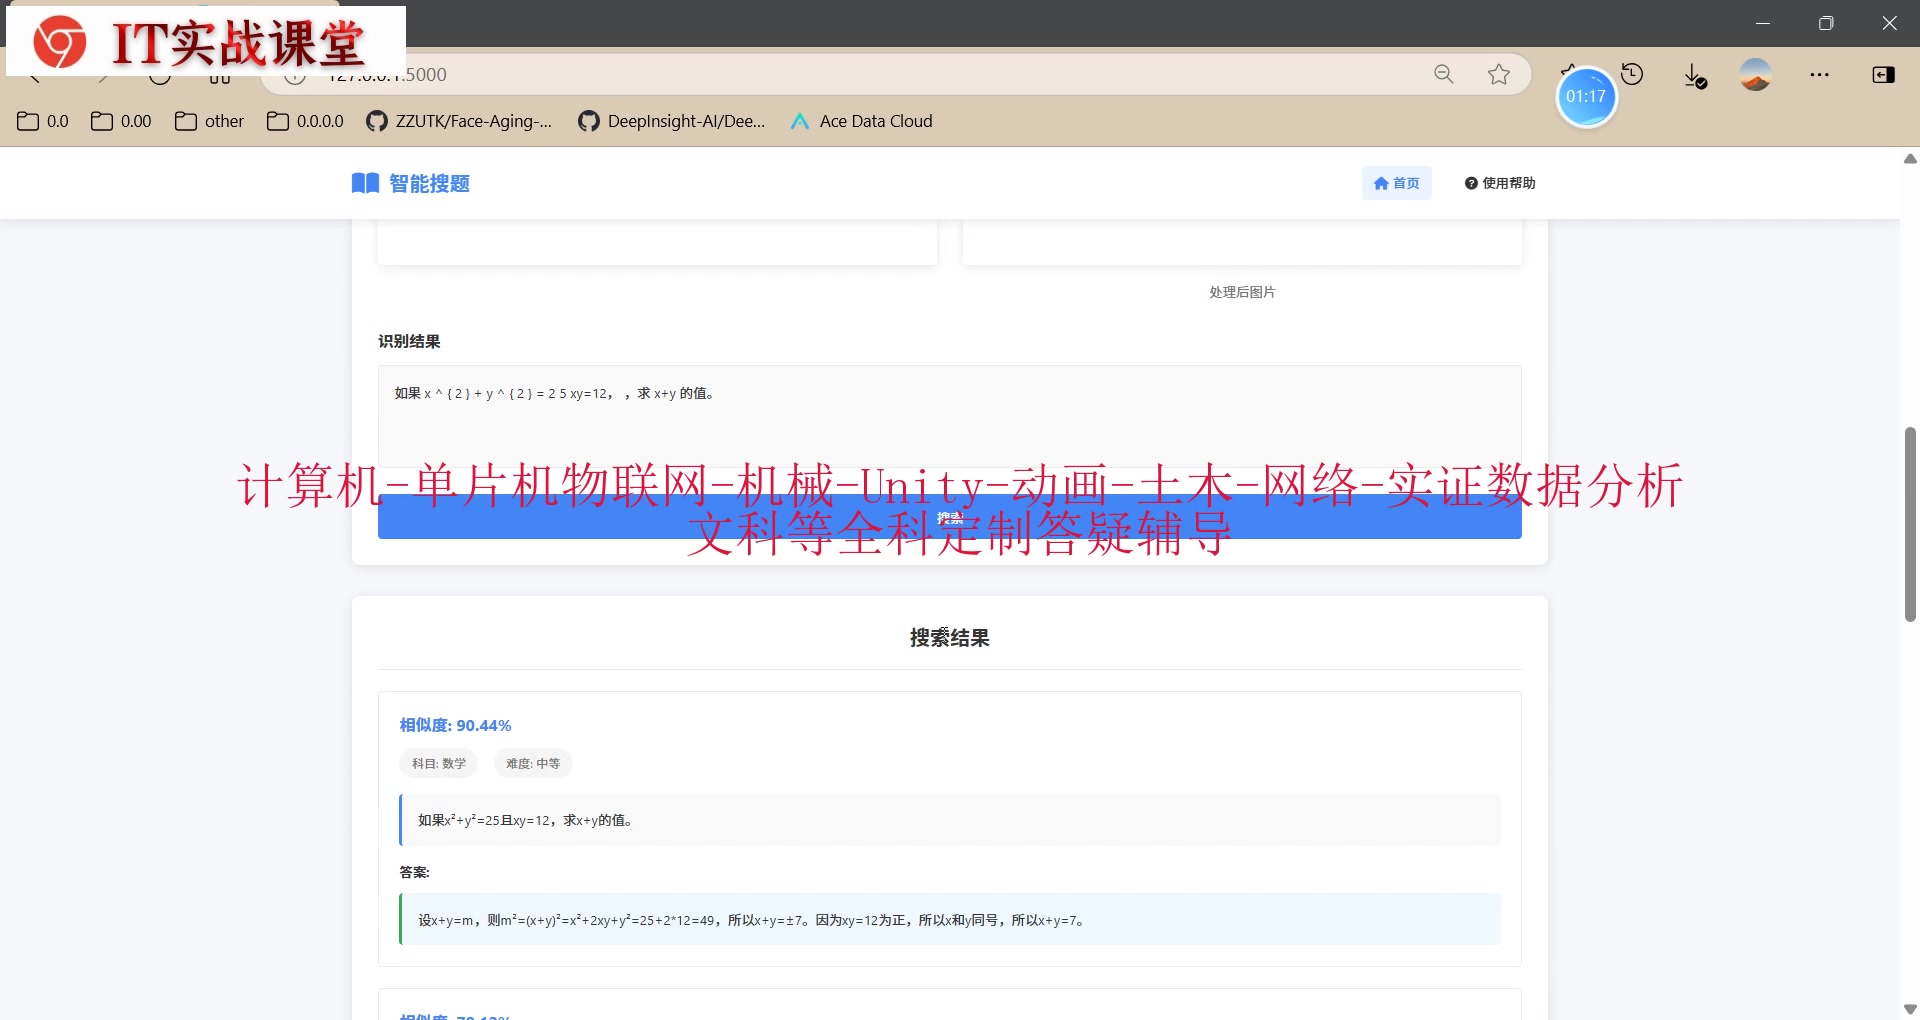Open the browser three-dot menu

click(x=1819, y=75)
